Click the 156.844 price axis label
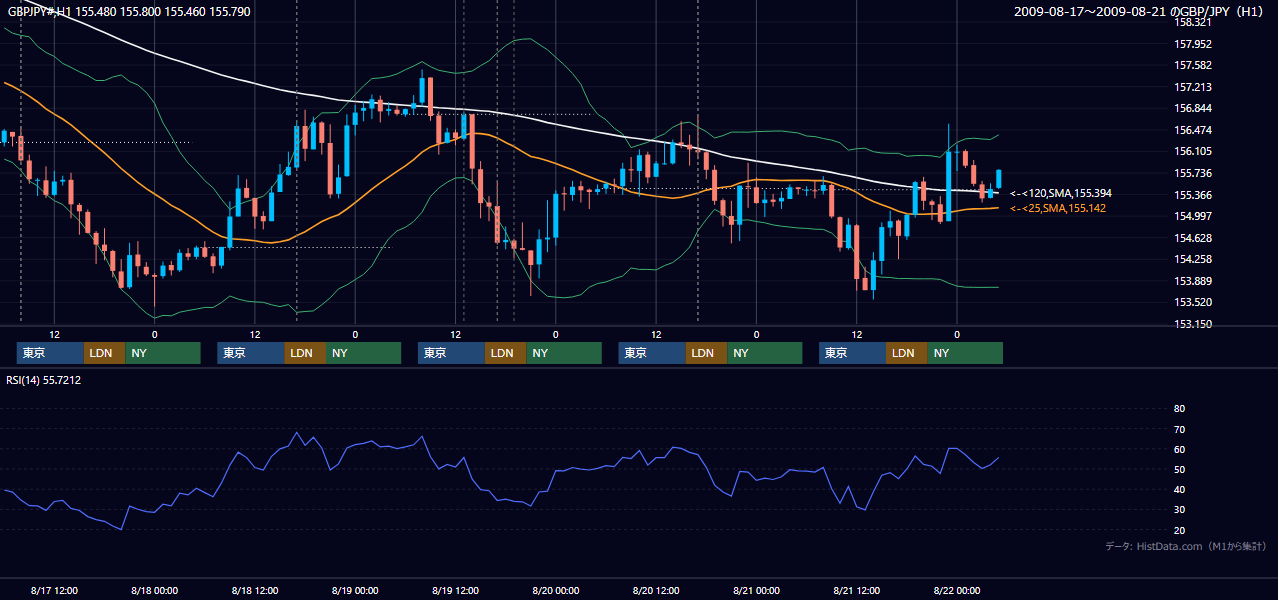Image resolution: width=1278 pixels, height=600 pixels. pos(1193,108)
